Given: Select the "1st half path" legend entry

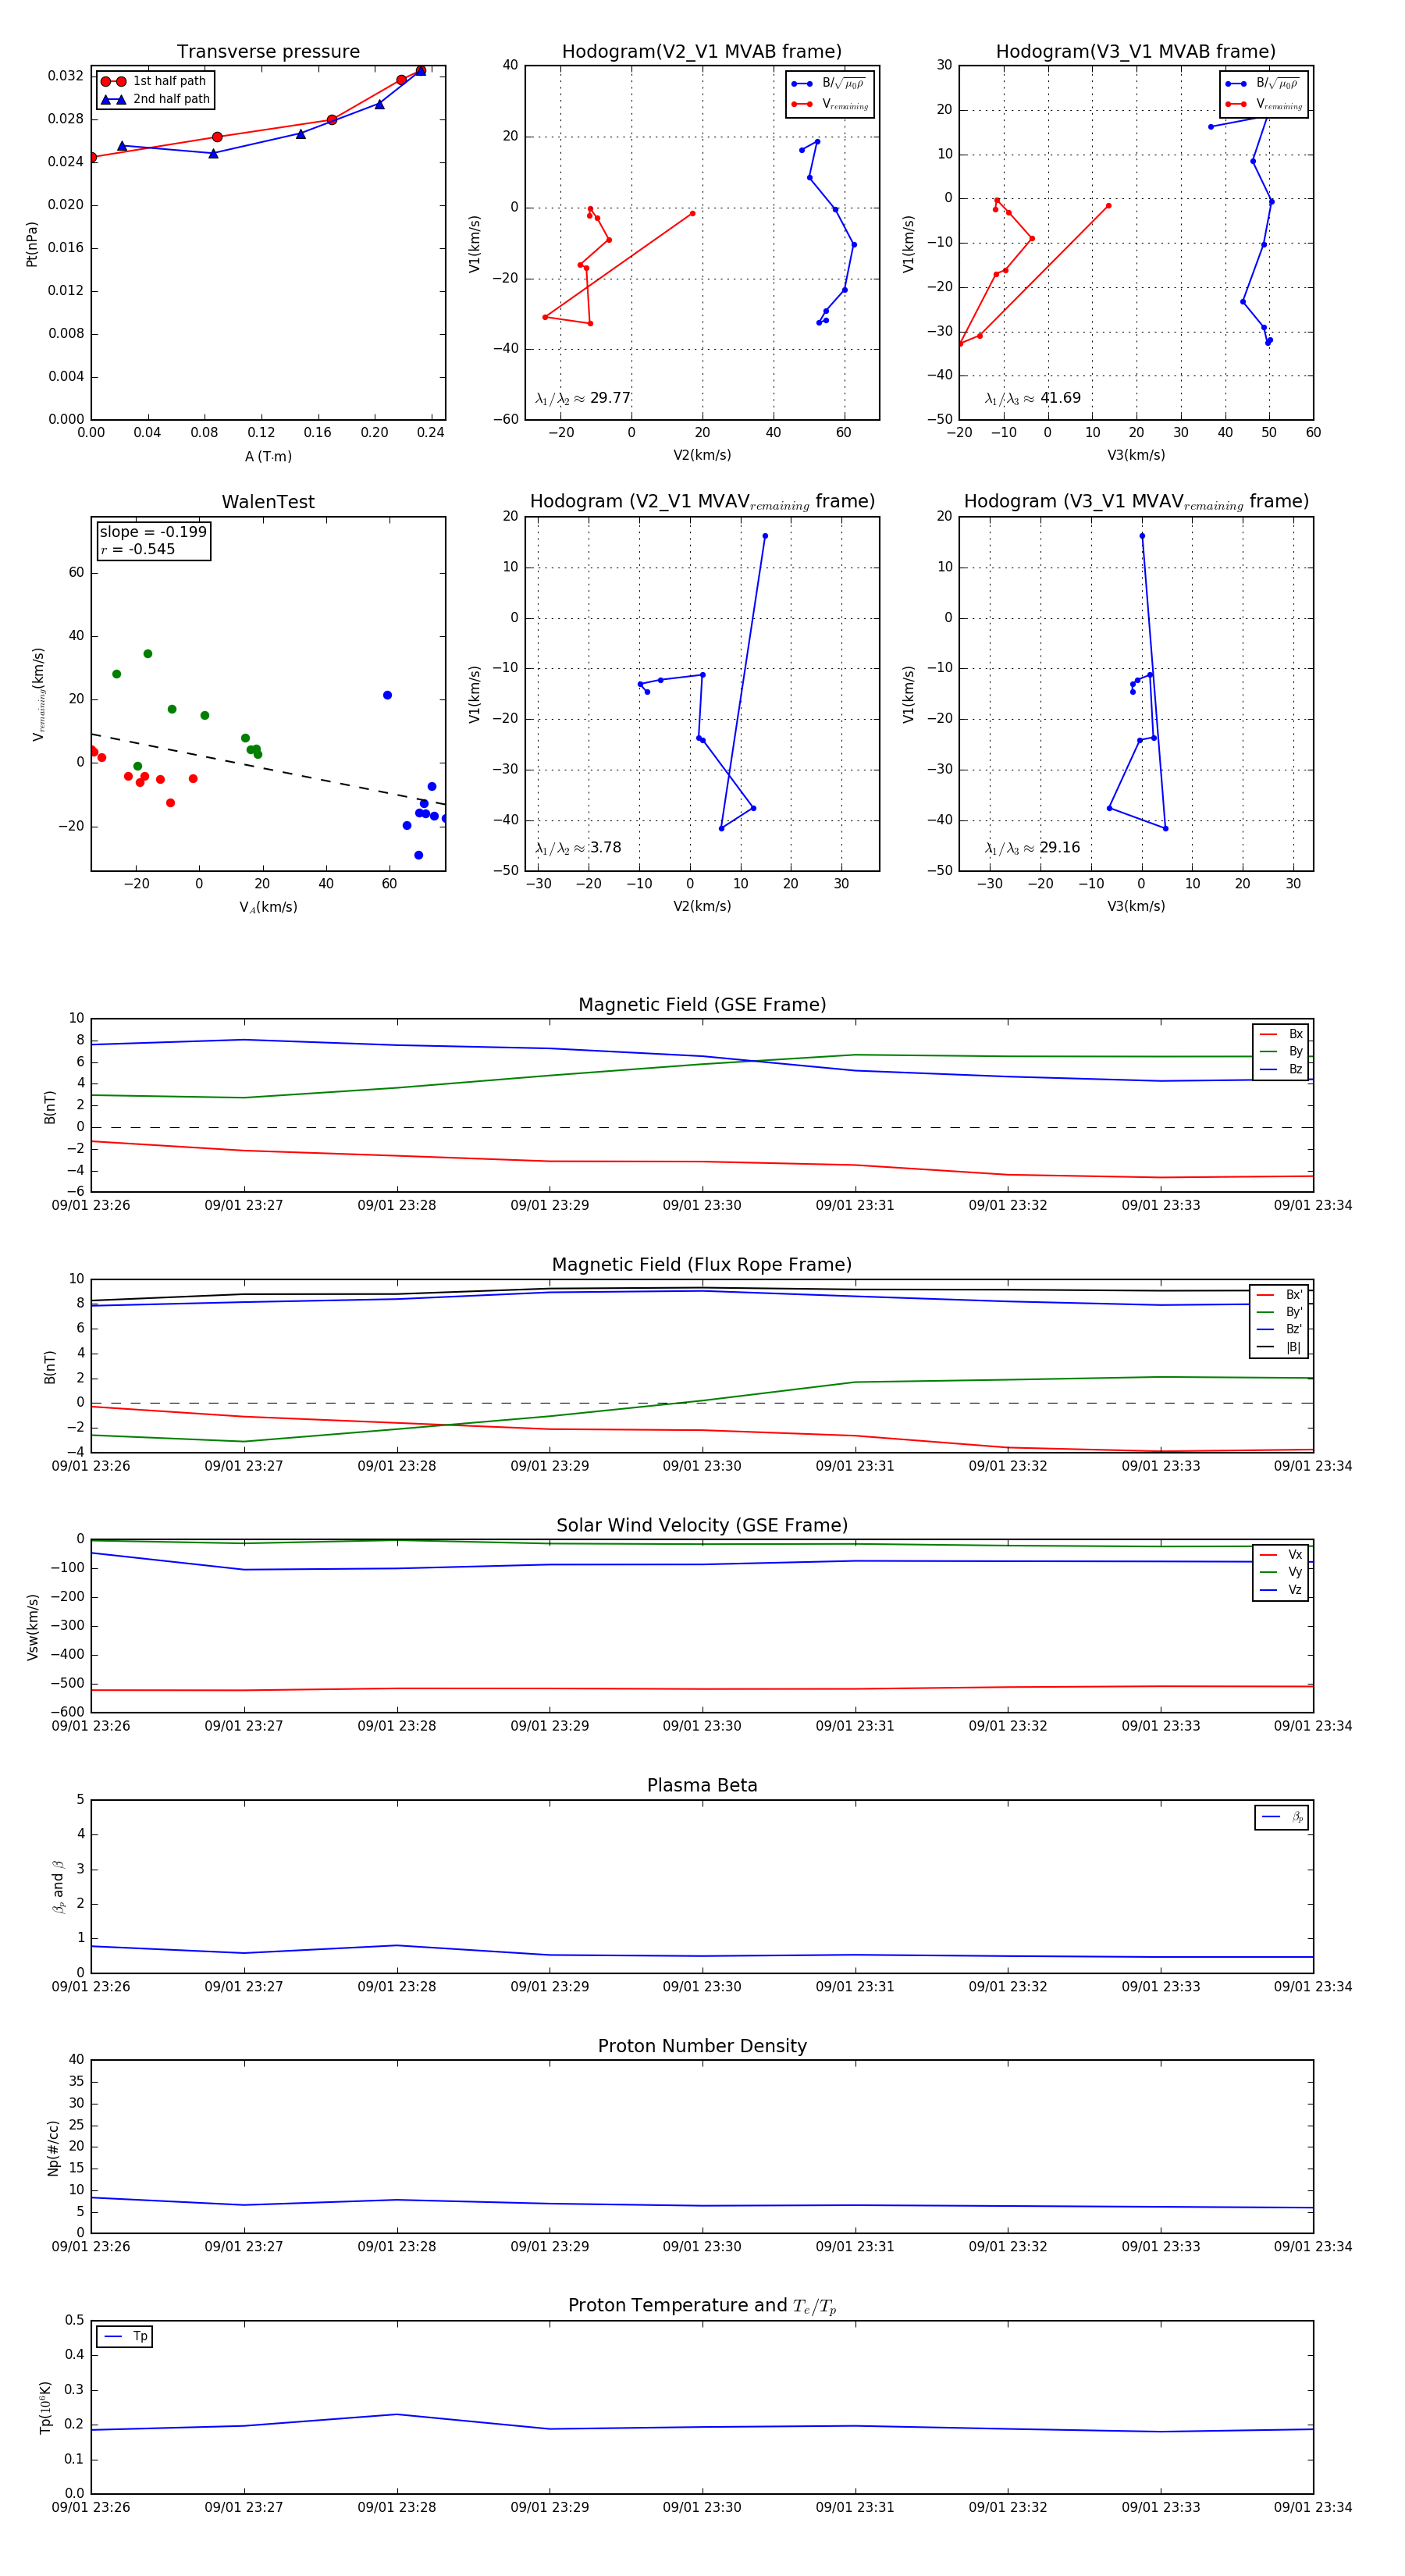Looking at the screenshot, I should coord(154,81).
